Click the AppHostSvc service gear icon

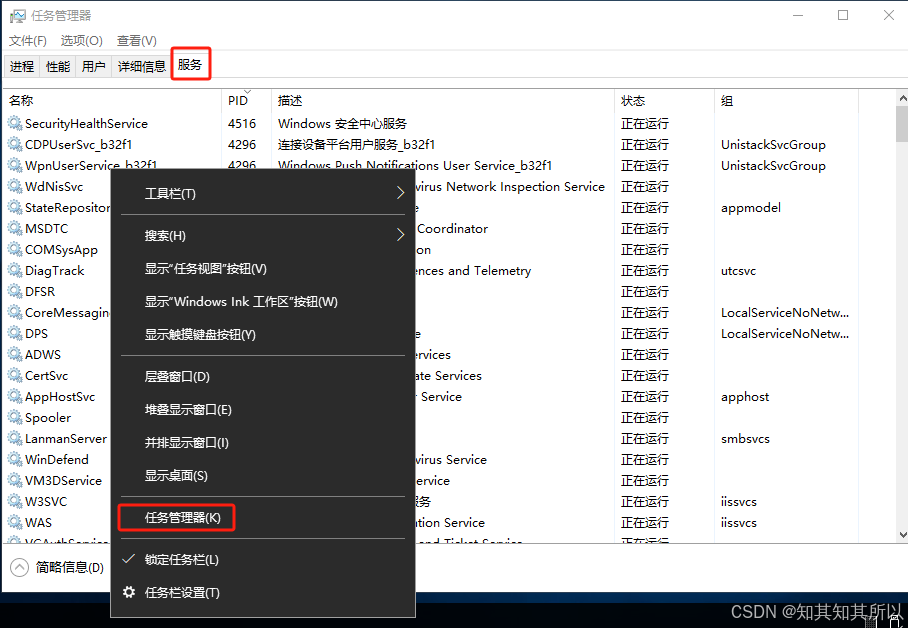[15, 396]
